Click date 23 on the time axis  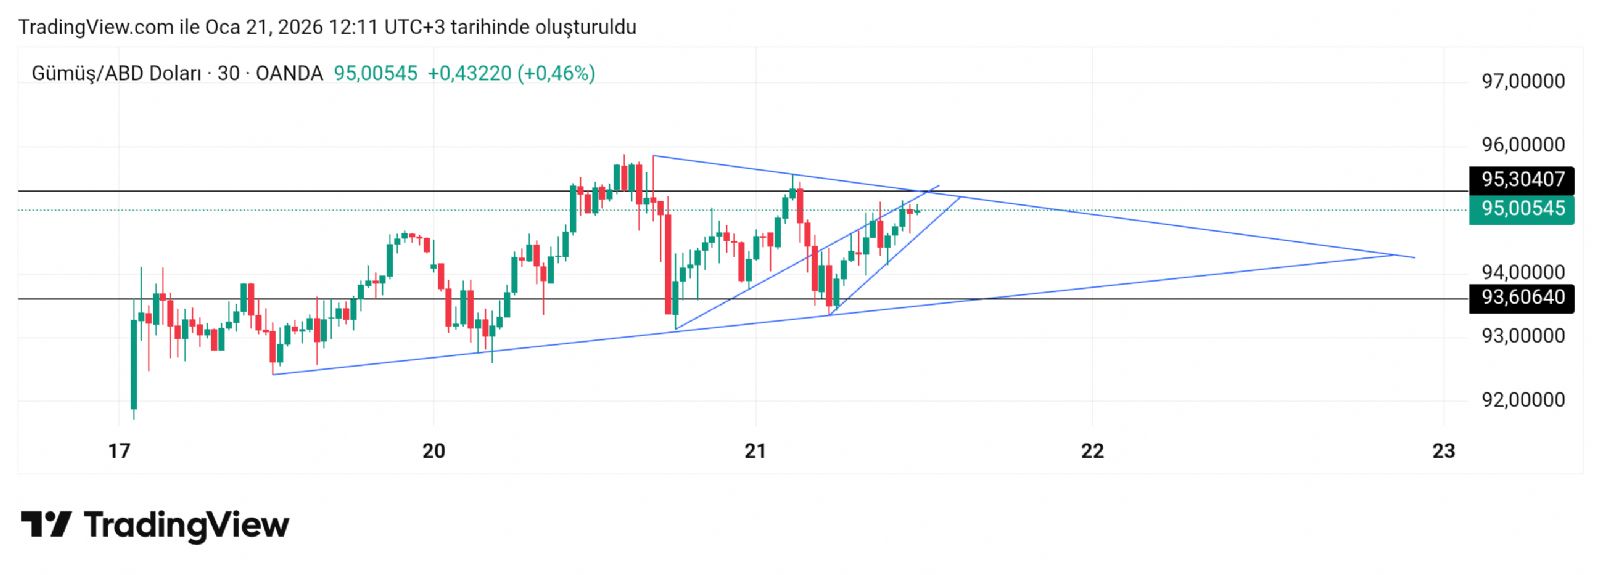coord(1444,451)
